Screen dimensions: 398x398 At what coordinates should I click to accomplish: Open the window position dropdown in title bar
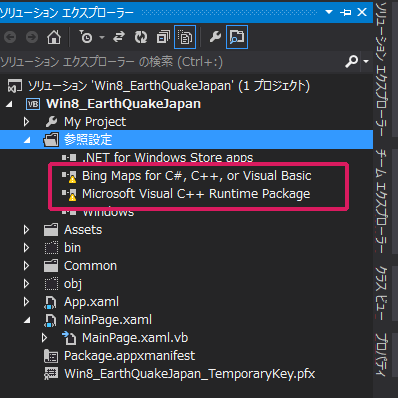329,12
